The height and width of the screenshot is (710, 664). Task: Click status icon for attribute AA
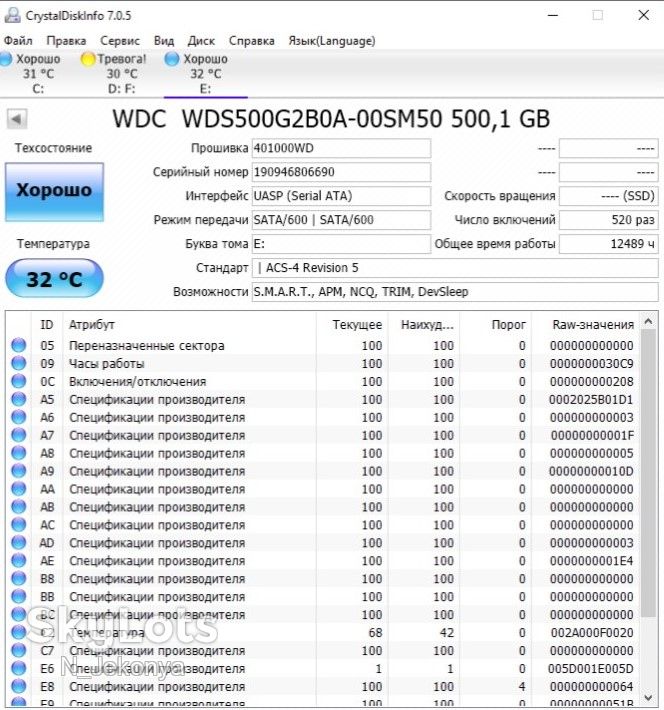pos(19,489)
